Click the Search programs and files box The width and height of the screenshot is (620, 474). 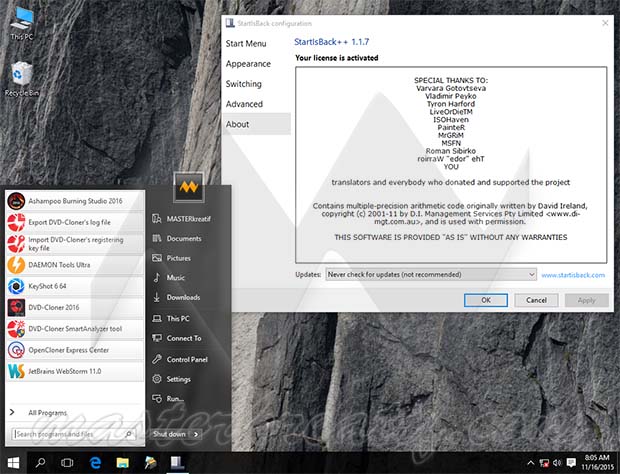click(74, 434)
